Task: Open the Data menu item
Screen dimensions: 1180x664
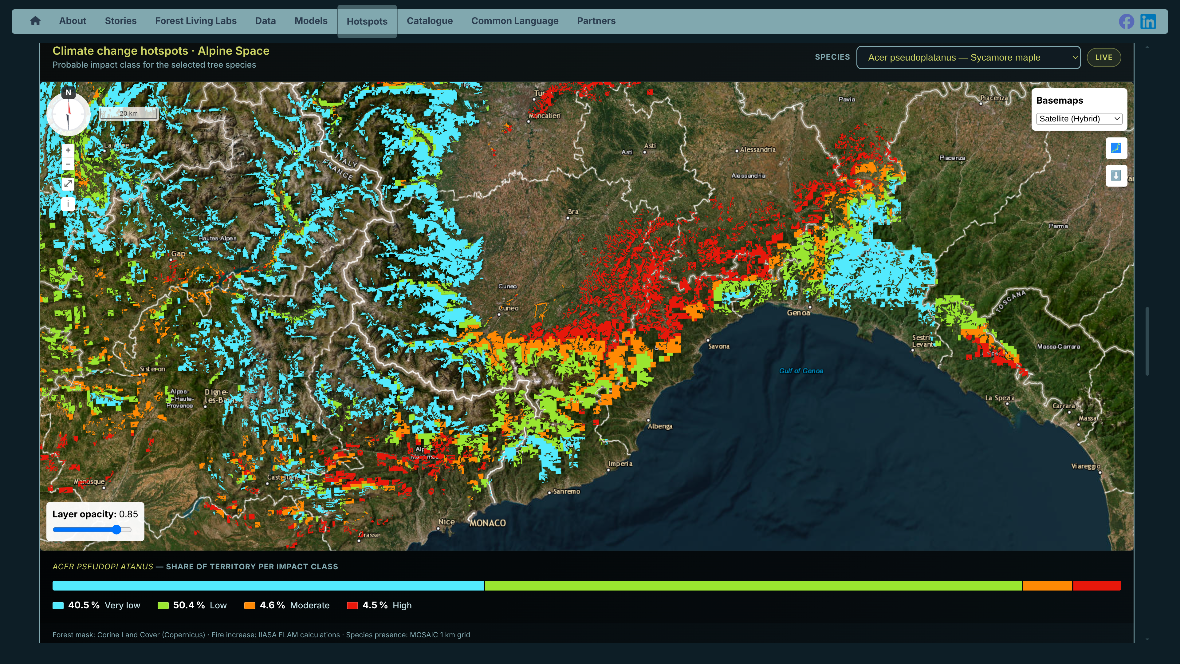Action: [x=265, y=21]
